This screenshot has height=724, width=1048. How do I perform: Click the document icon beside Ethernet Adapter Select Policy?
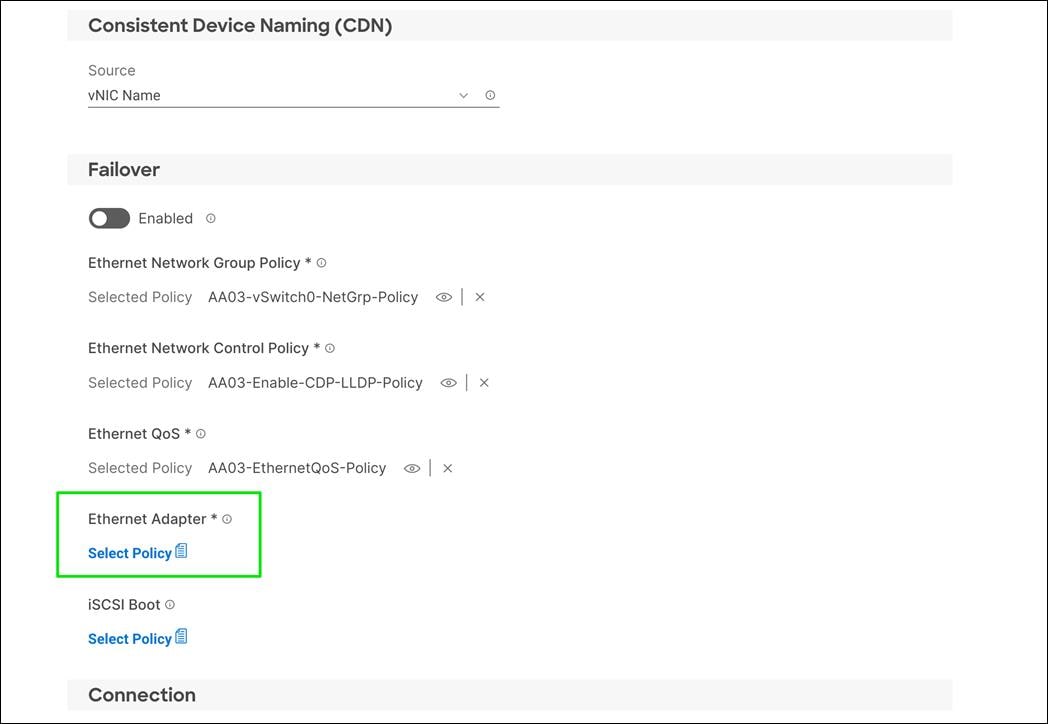click(x=181, y=551)
